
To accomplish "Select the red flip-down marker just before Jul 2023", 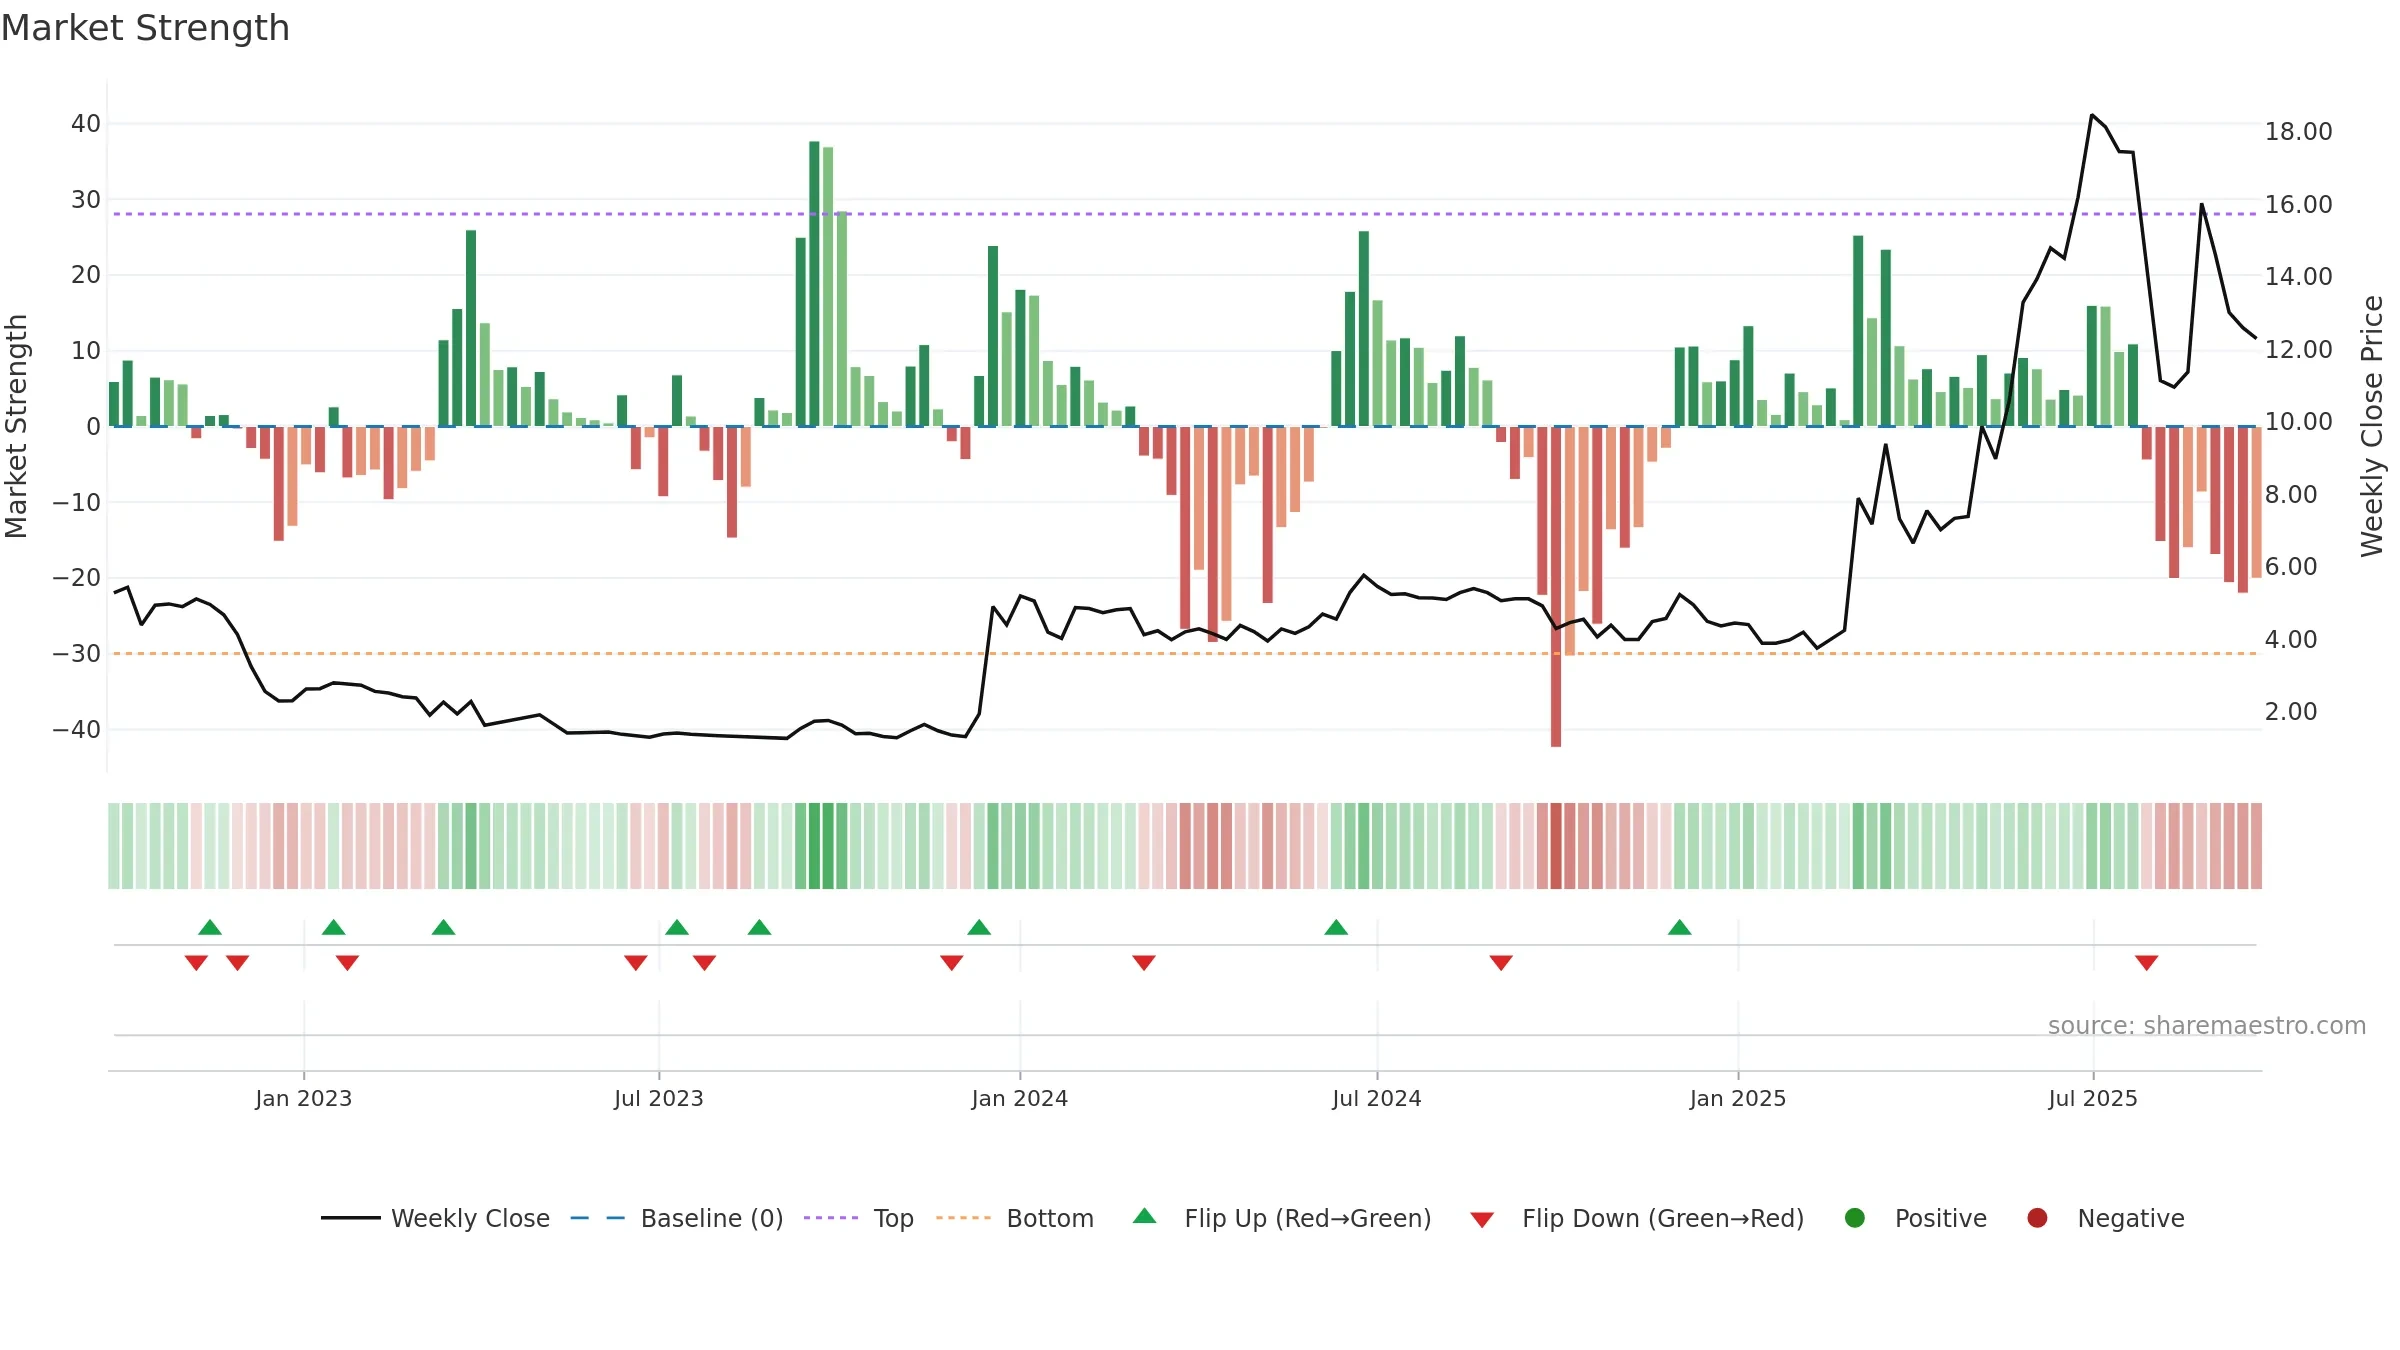I will (x=636, y=962).
